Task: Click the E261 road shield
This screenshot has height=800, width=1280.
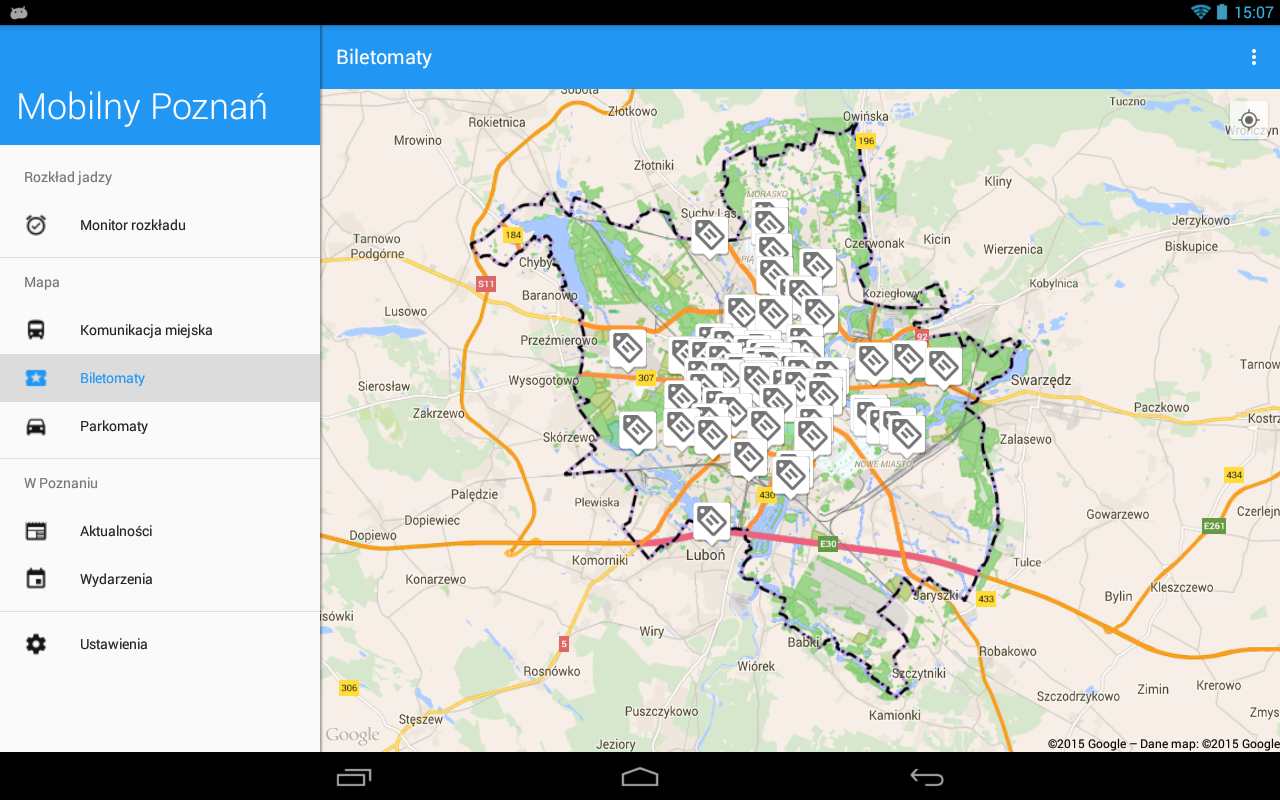Action: 1214,526
